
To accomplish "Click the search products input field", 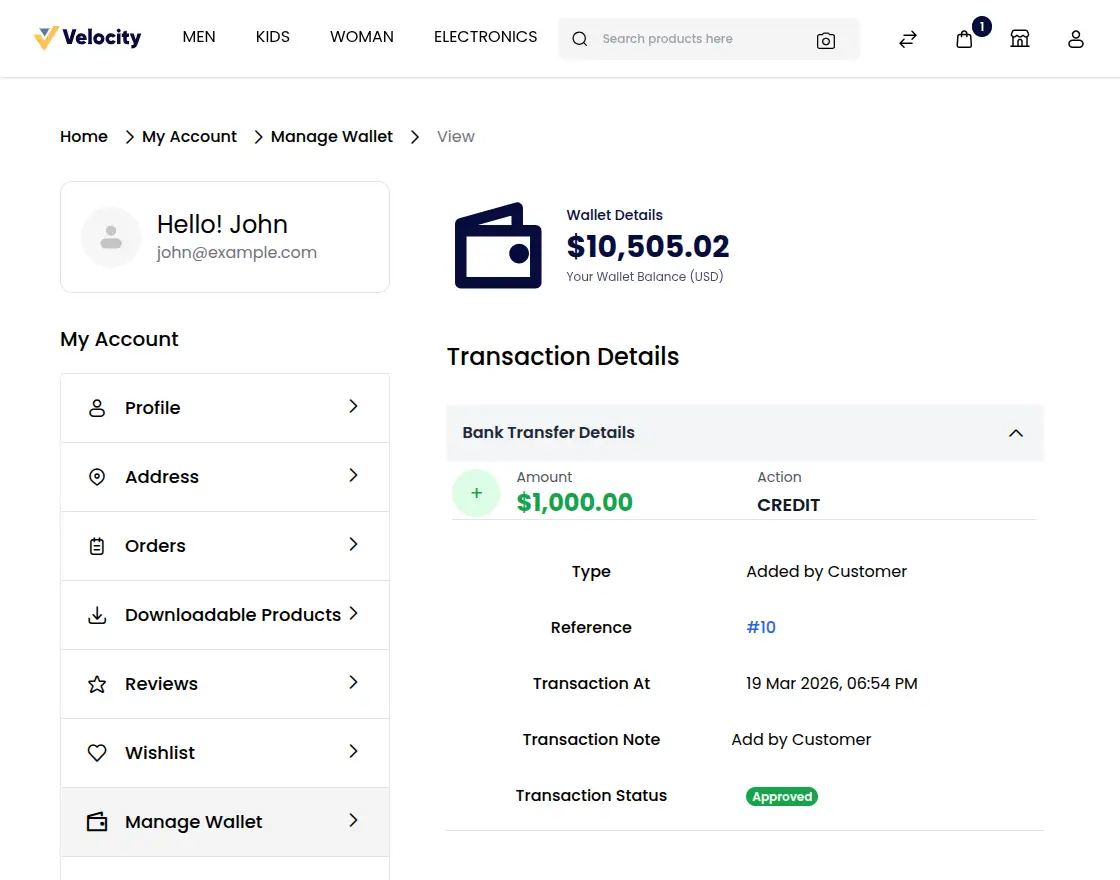I will [x=700, y=39].
